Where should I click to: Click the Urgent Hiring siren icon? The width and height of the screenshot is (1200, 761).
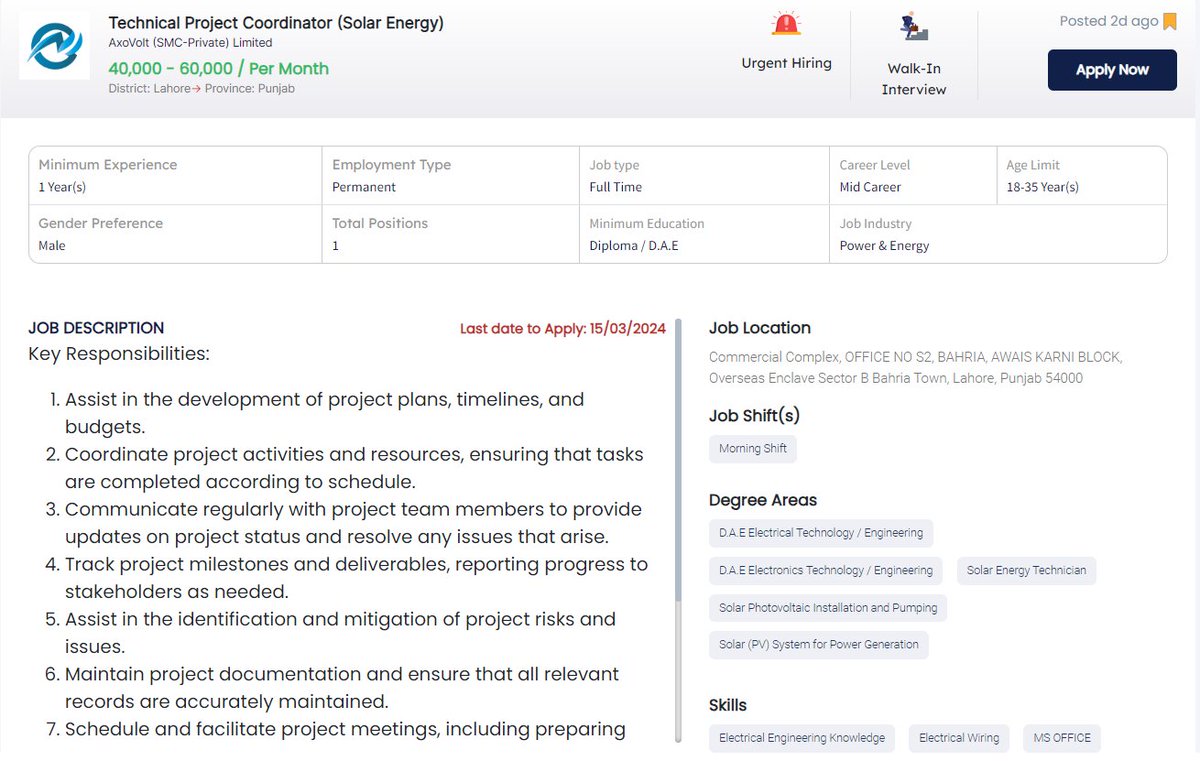tap(786, 25)
